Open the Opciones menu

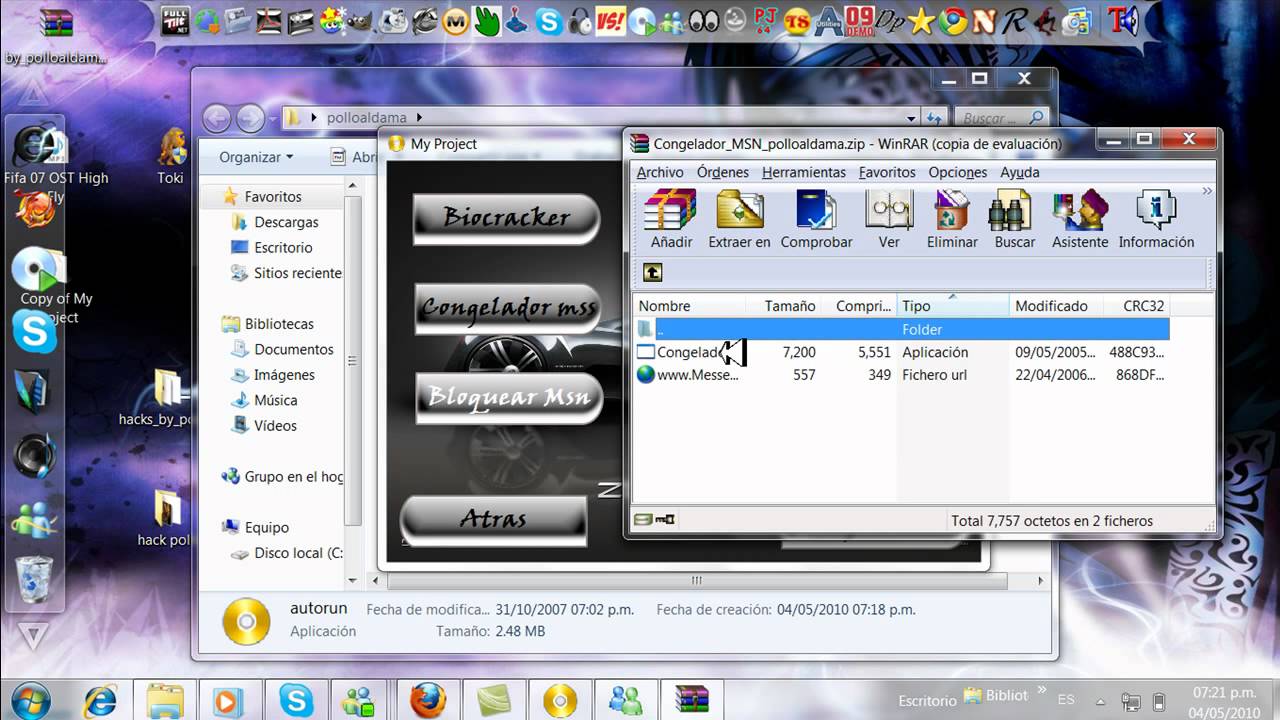pos(958,172)
